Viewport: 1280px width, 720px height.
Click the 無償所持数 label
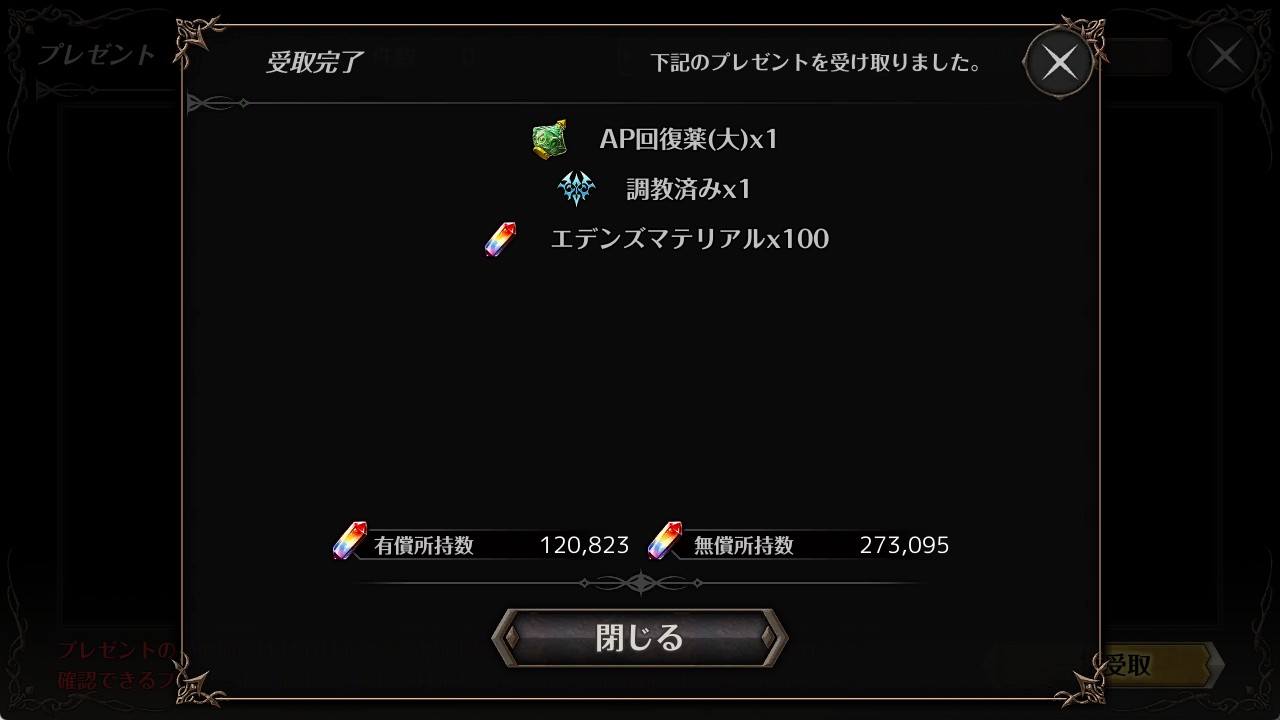point(744,546)
